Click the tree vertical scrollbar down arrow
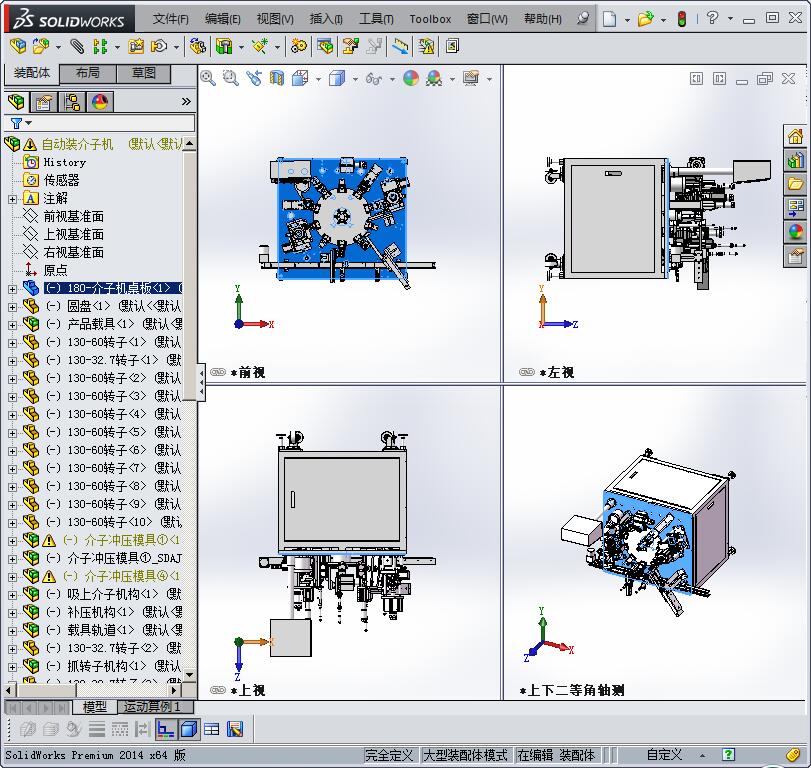811x768 pixels. pos(189,675)
